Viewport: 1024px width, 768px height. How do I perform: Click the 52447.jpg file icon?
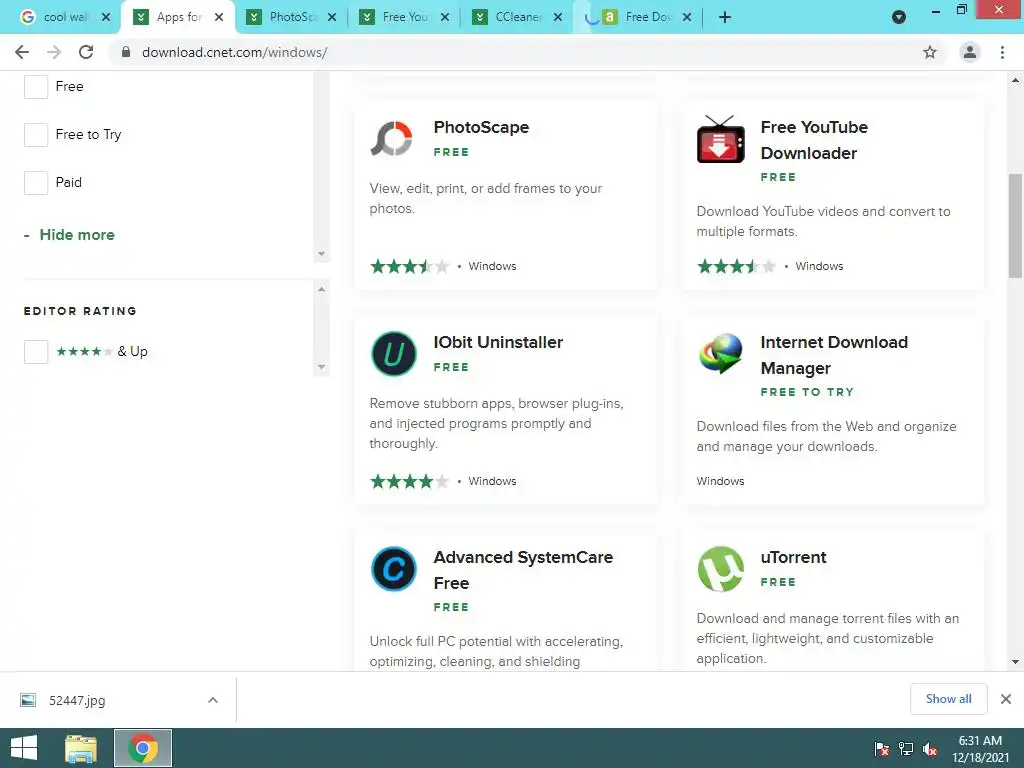[x=28, y=700]
